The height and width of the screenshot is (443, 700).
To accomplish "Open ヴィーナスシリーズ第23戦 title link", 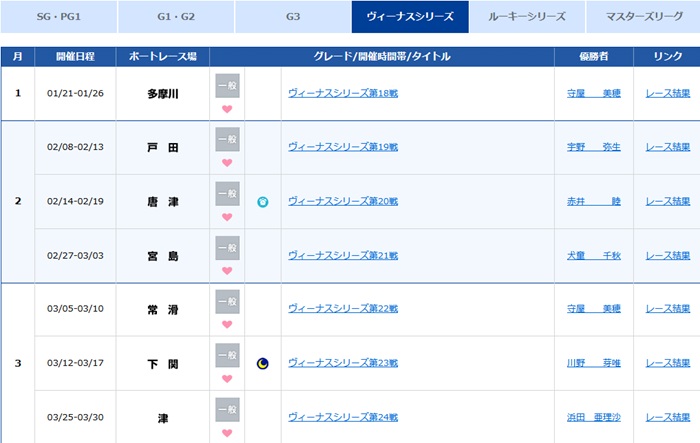I will (x=342, y=364).
